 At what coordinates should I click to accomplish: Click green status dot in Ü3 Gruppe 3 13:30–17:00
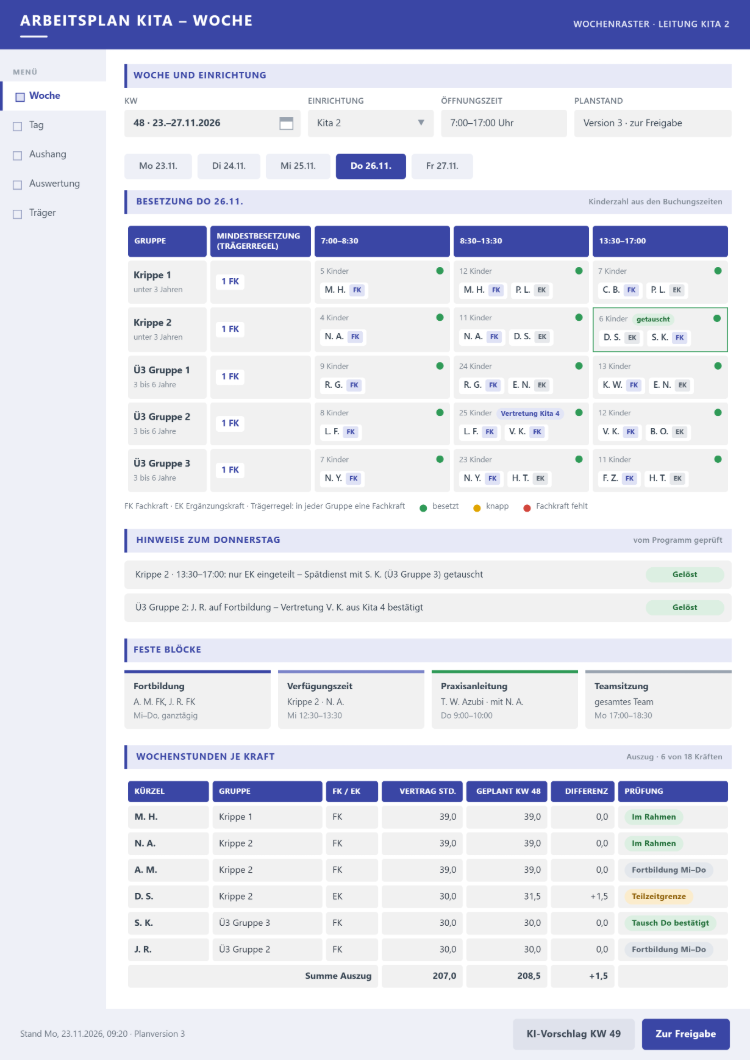718,459
